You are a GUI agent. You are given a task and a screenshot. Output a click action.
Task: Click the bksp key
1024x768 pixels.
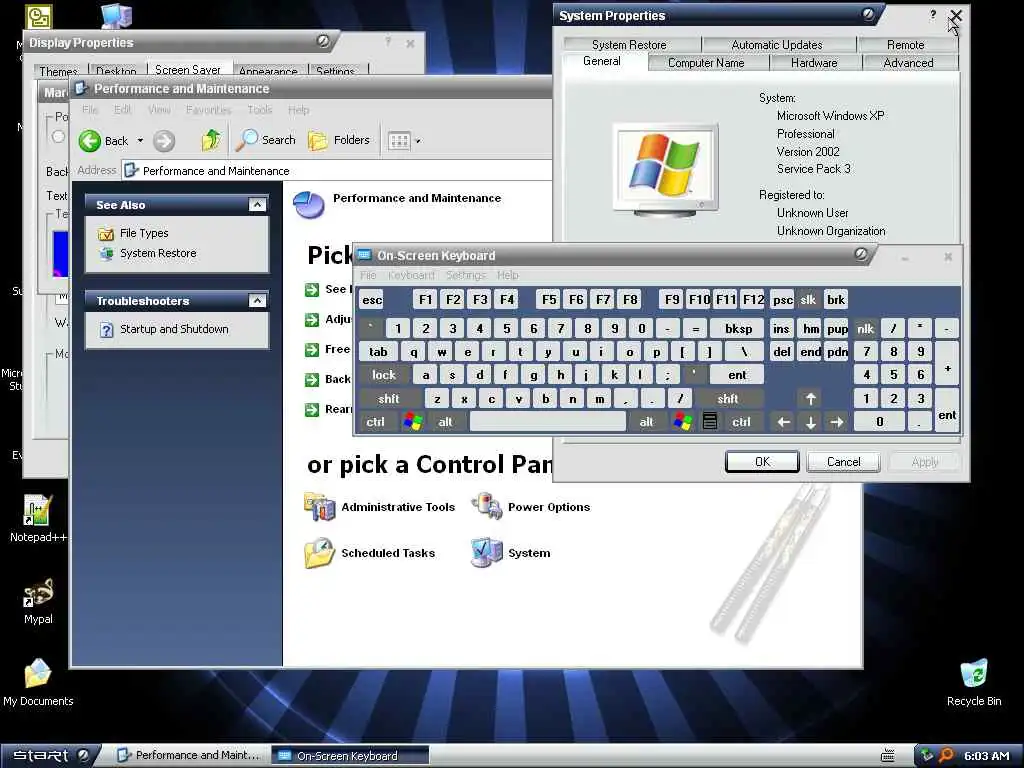point(739,328)
